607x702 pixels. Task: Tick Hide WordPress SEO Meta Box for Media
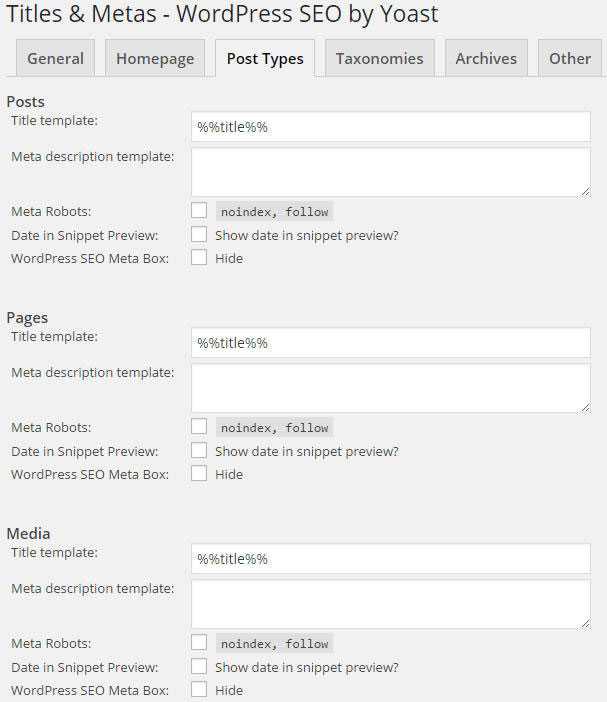[199, 690]
